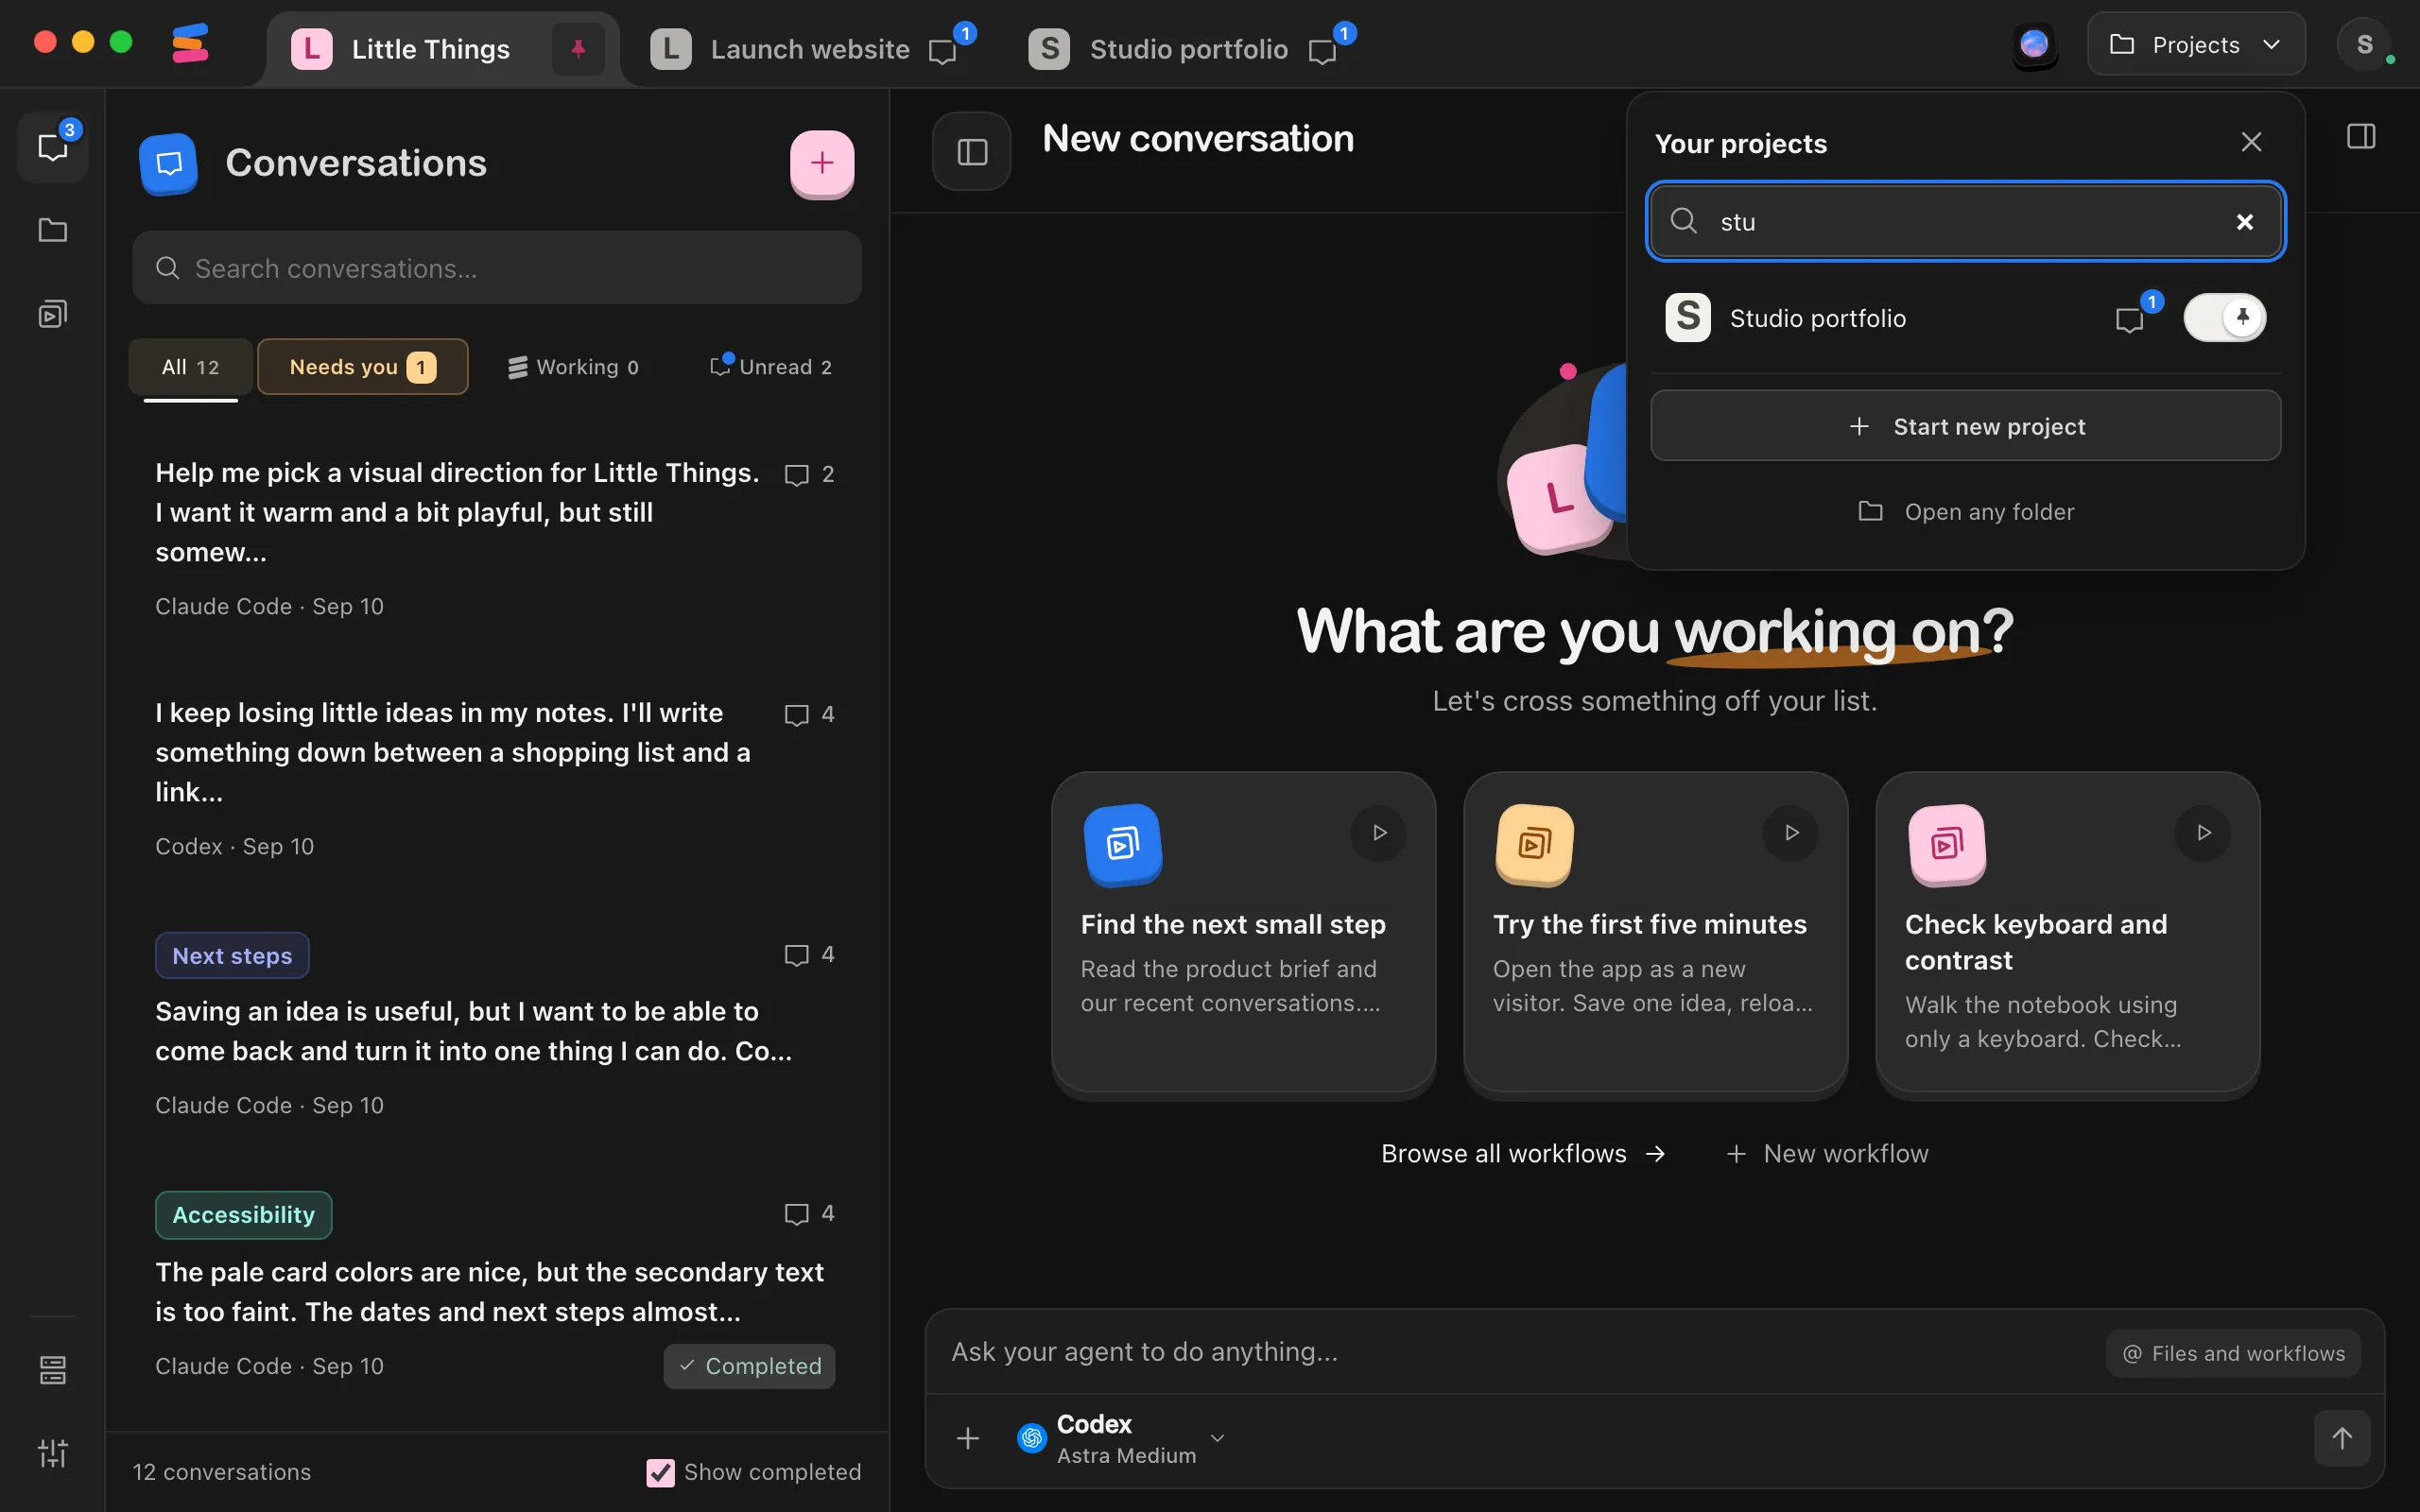This screenshot has width=2420, height=1512.
Task: Select the Unread 2 filter tab
Action: pos(771,367)
